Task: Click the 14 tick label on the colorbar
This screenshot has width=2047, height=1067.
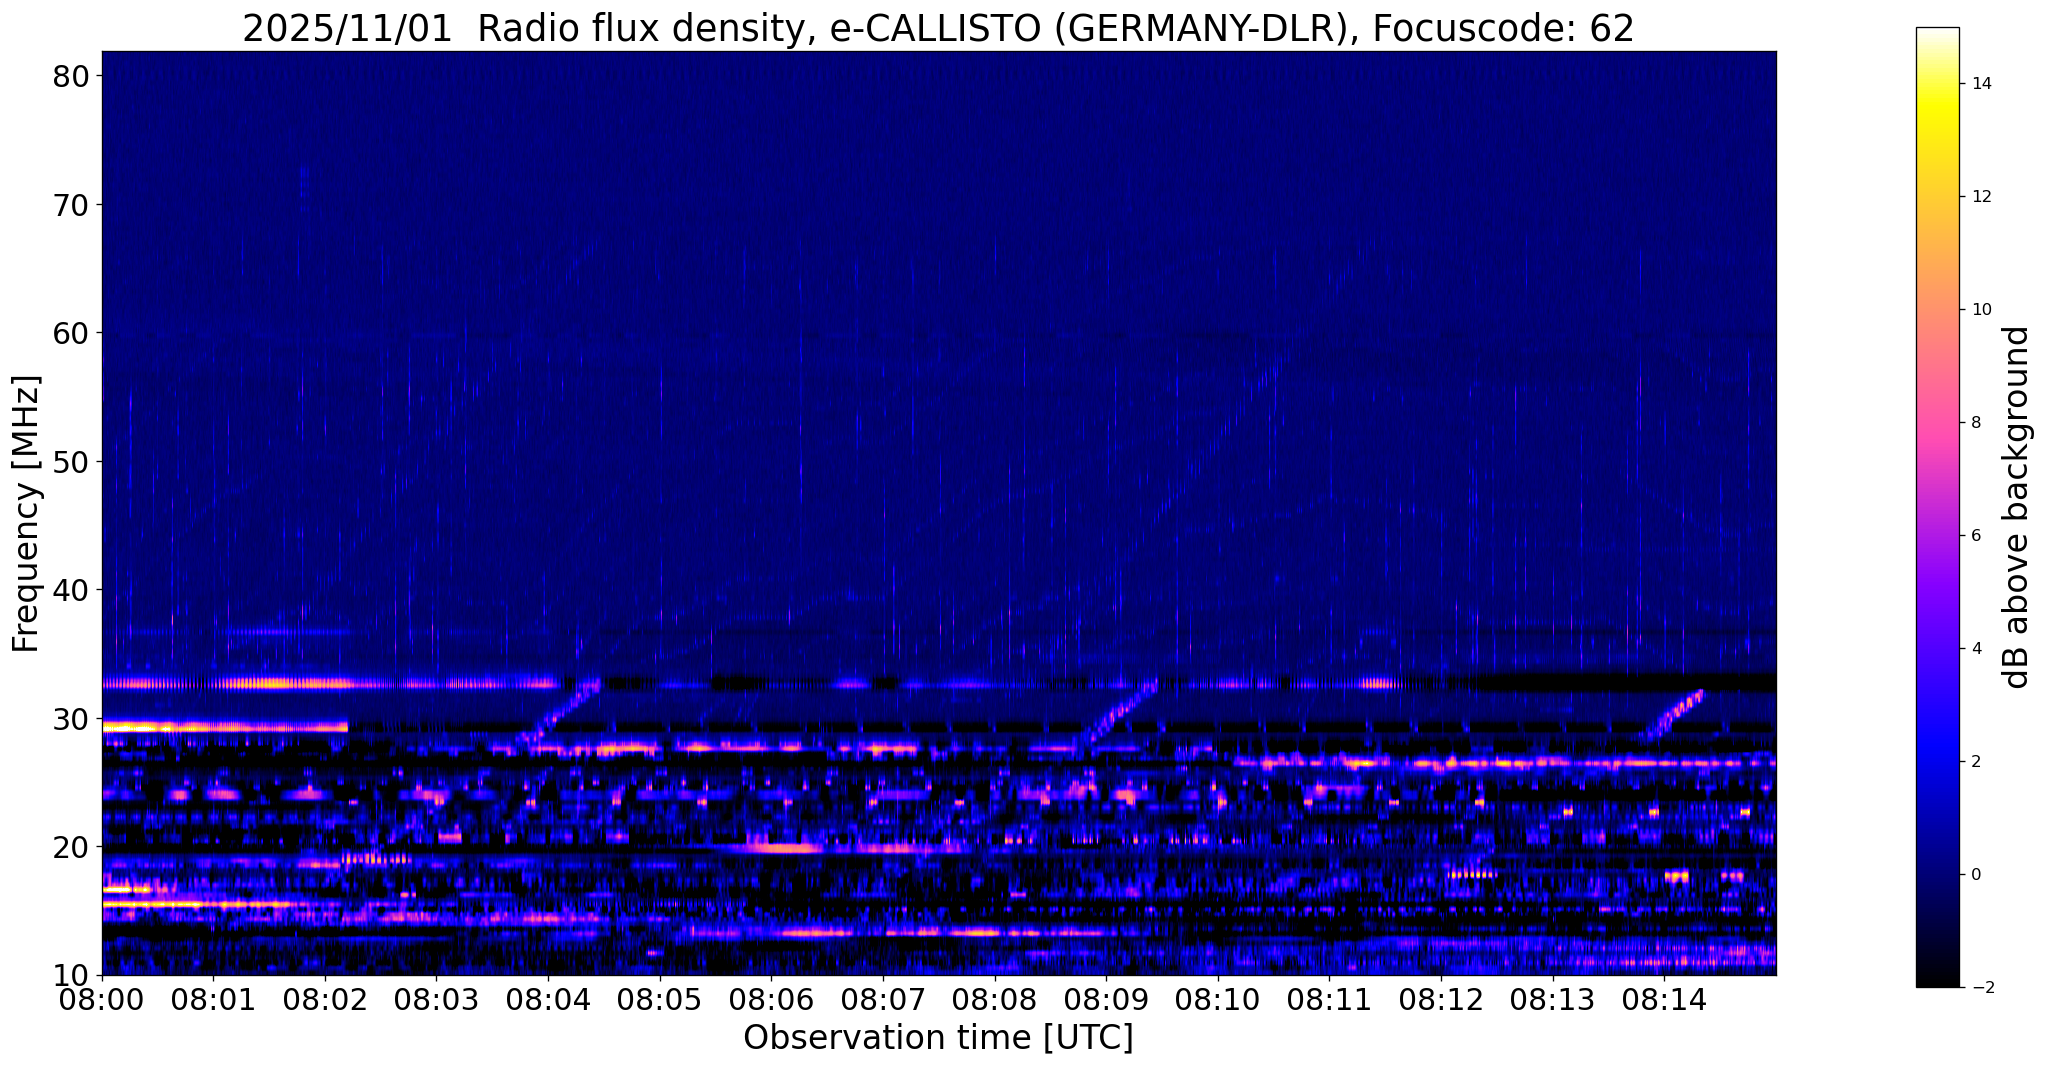Action: 1981,84
